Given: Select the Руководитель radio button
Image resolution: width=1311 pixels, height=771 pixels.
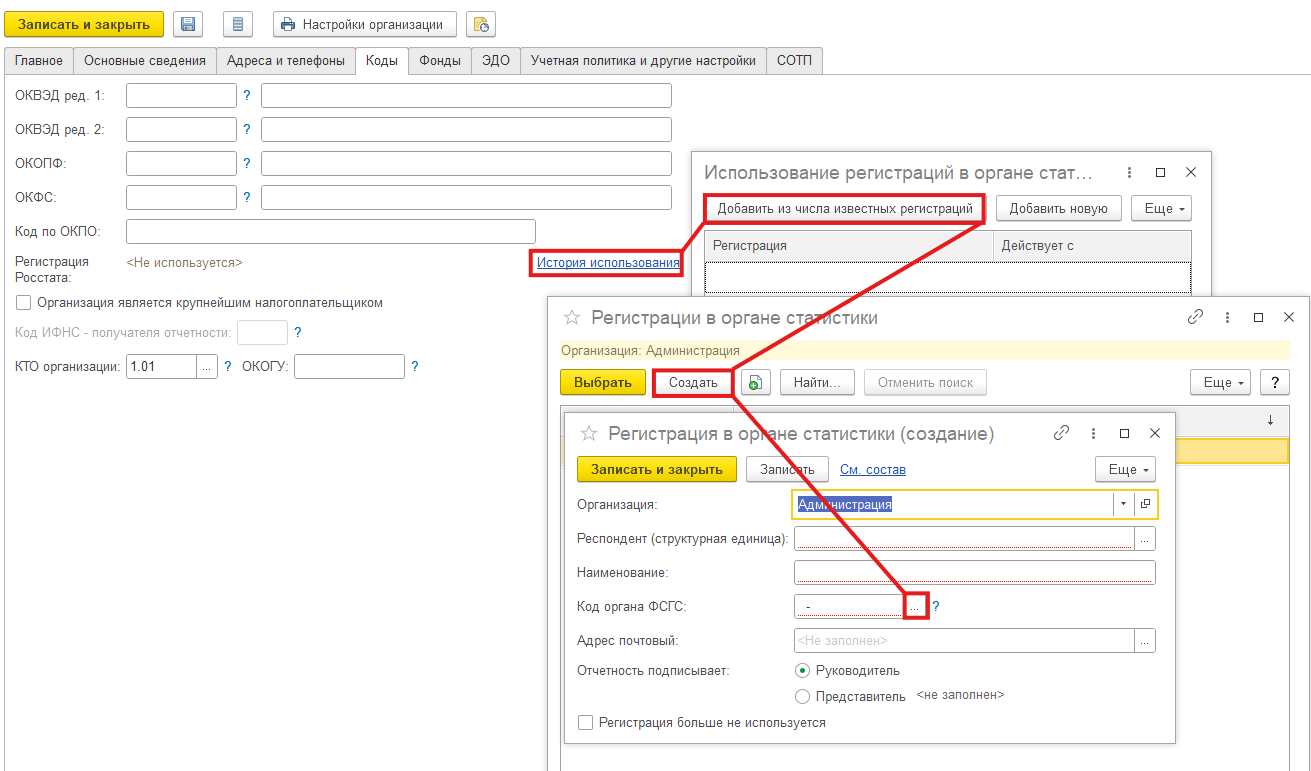Looking at the screenshot, I should point(802,670).
